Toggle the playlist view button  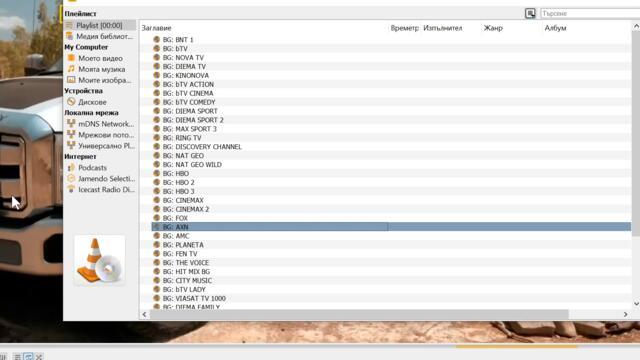point(17,357)
